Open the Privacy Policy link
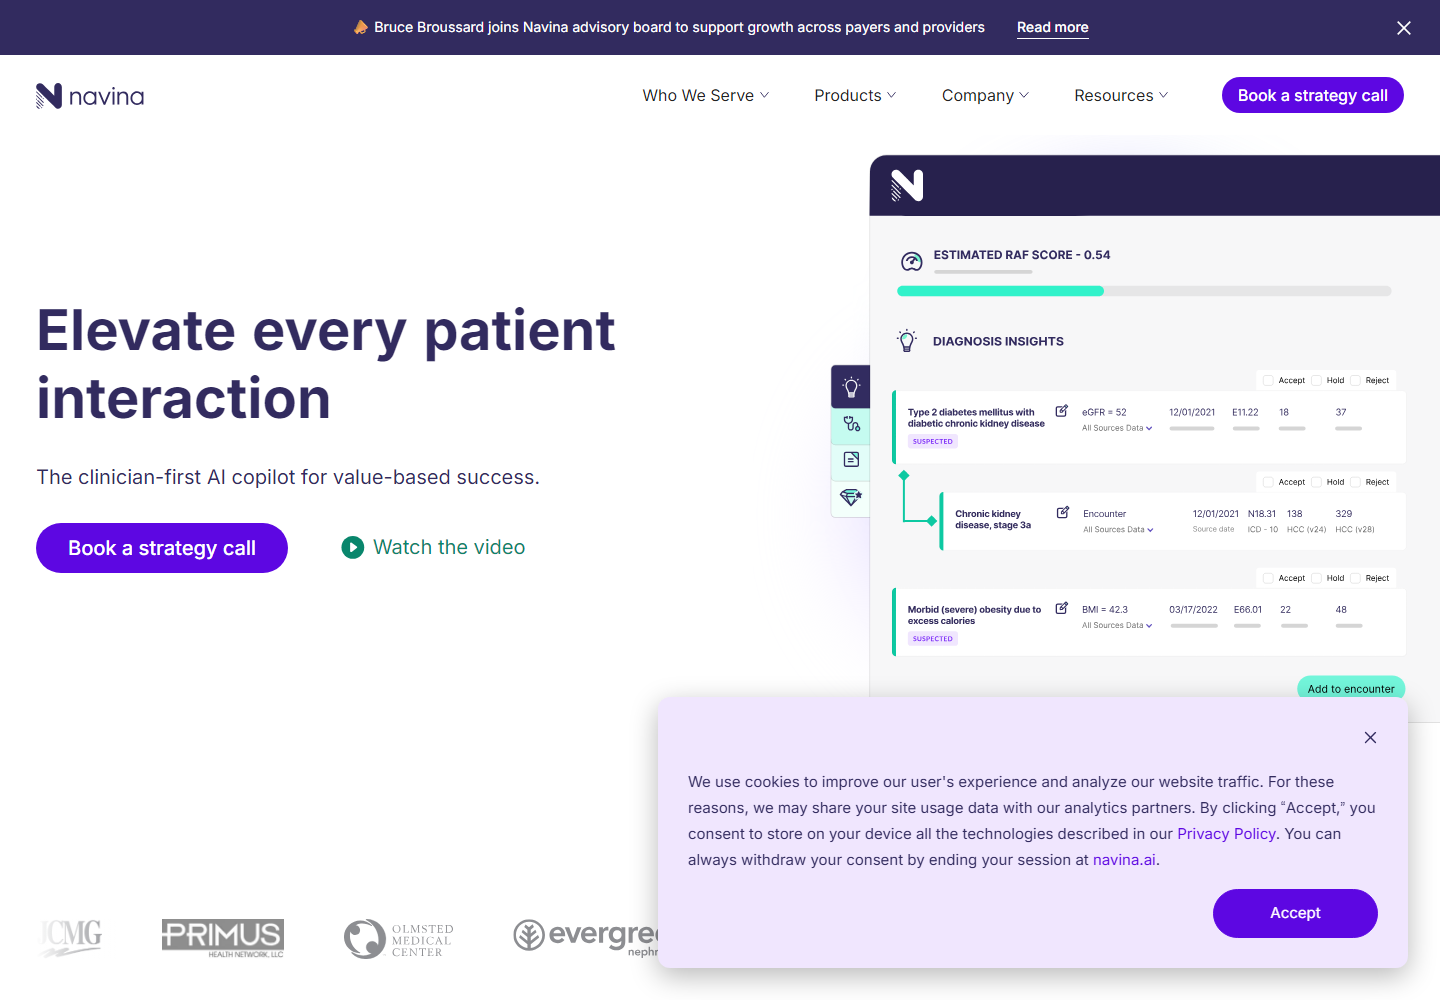 [x=1226, y=834]
